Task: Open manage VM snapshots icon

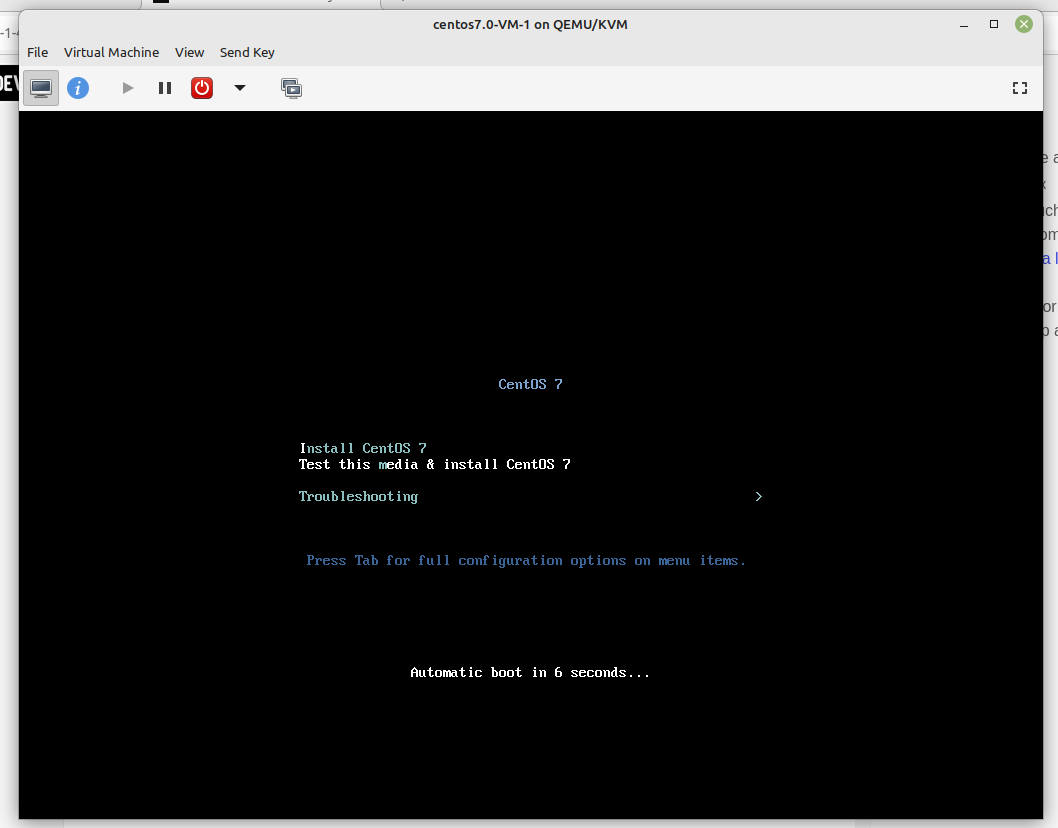Action: pyautogui.click(x=291, y=88)
